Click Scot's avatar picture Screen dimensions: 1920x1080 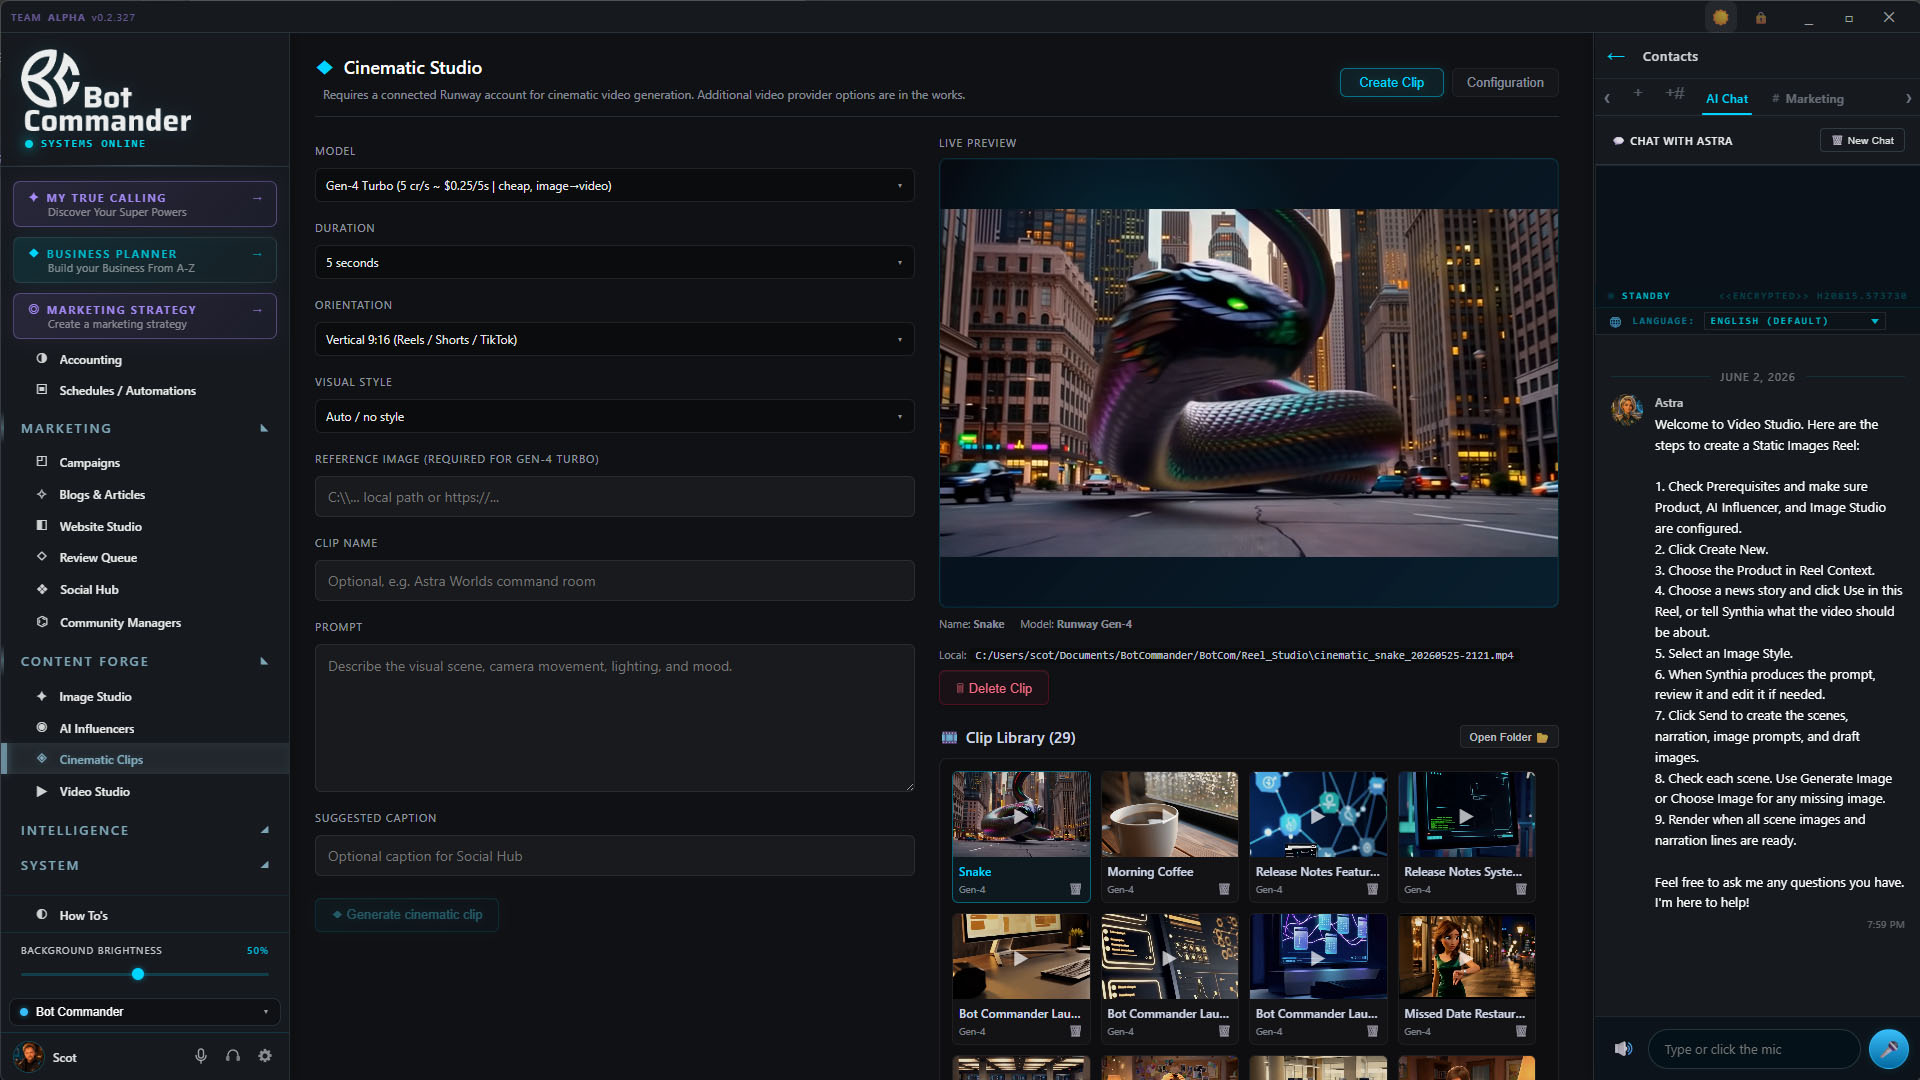click(28, 1056)
